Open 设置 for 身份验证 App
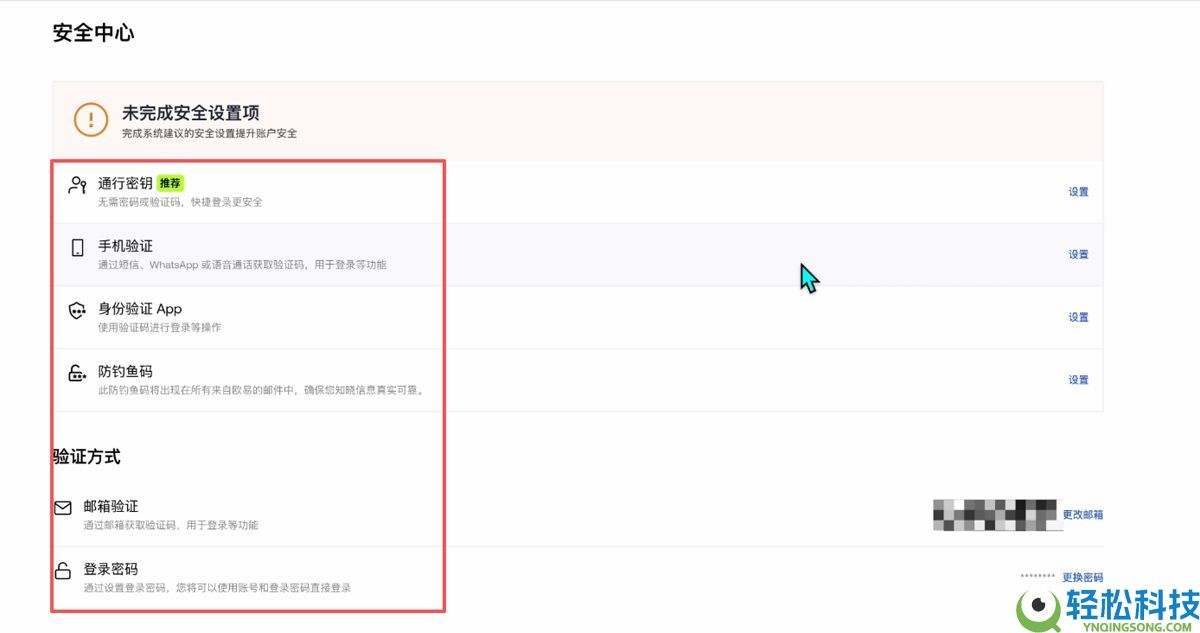 click(1078, 318)
